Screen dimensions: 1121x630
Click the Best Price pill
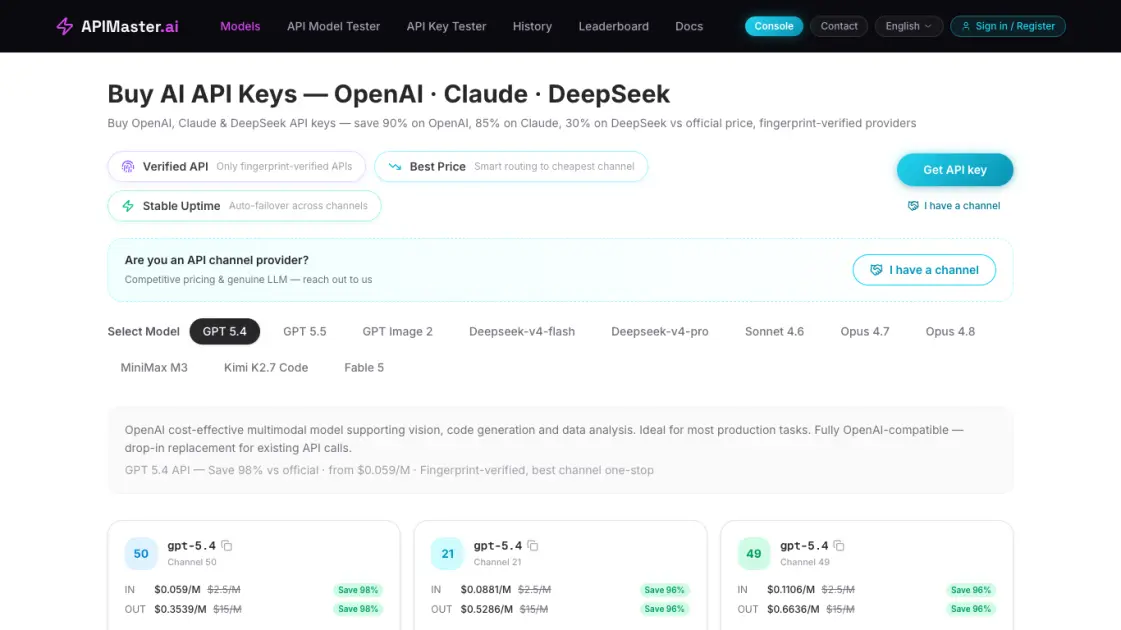511,167
